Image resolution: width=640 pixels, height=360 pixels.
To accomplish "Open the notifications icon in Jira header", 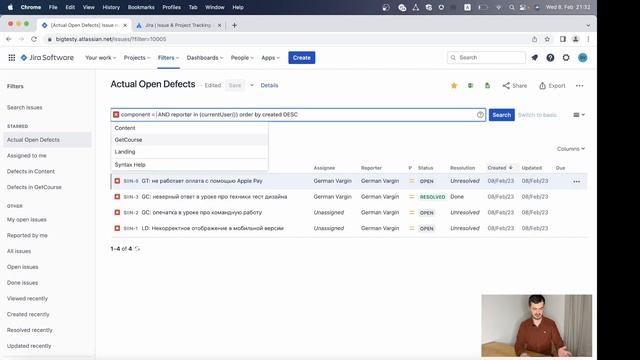I will point(535,58).
